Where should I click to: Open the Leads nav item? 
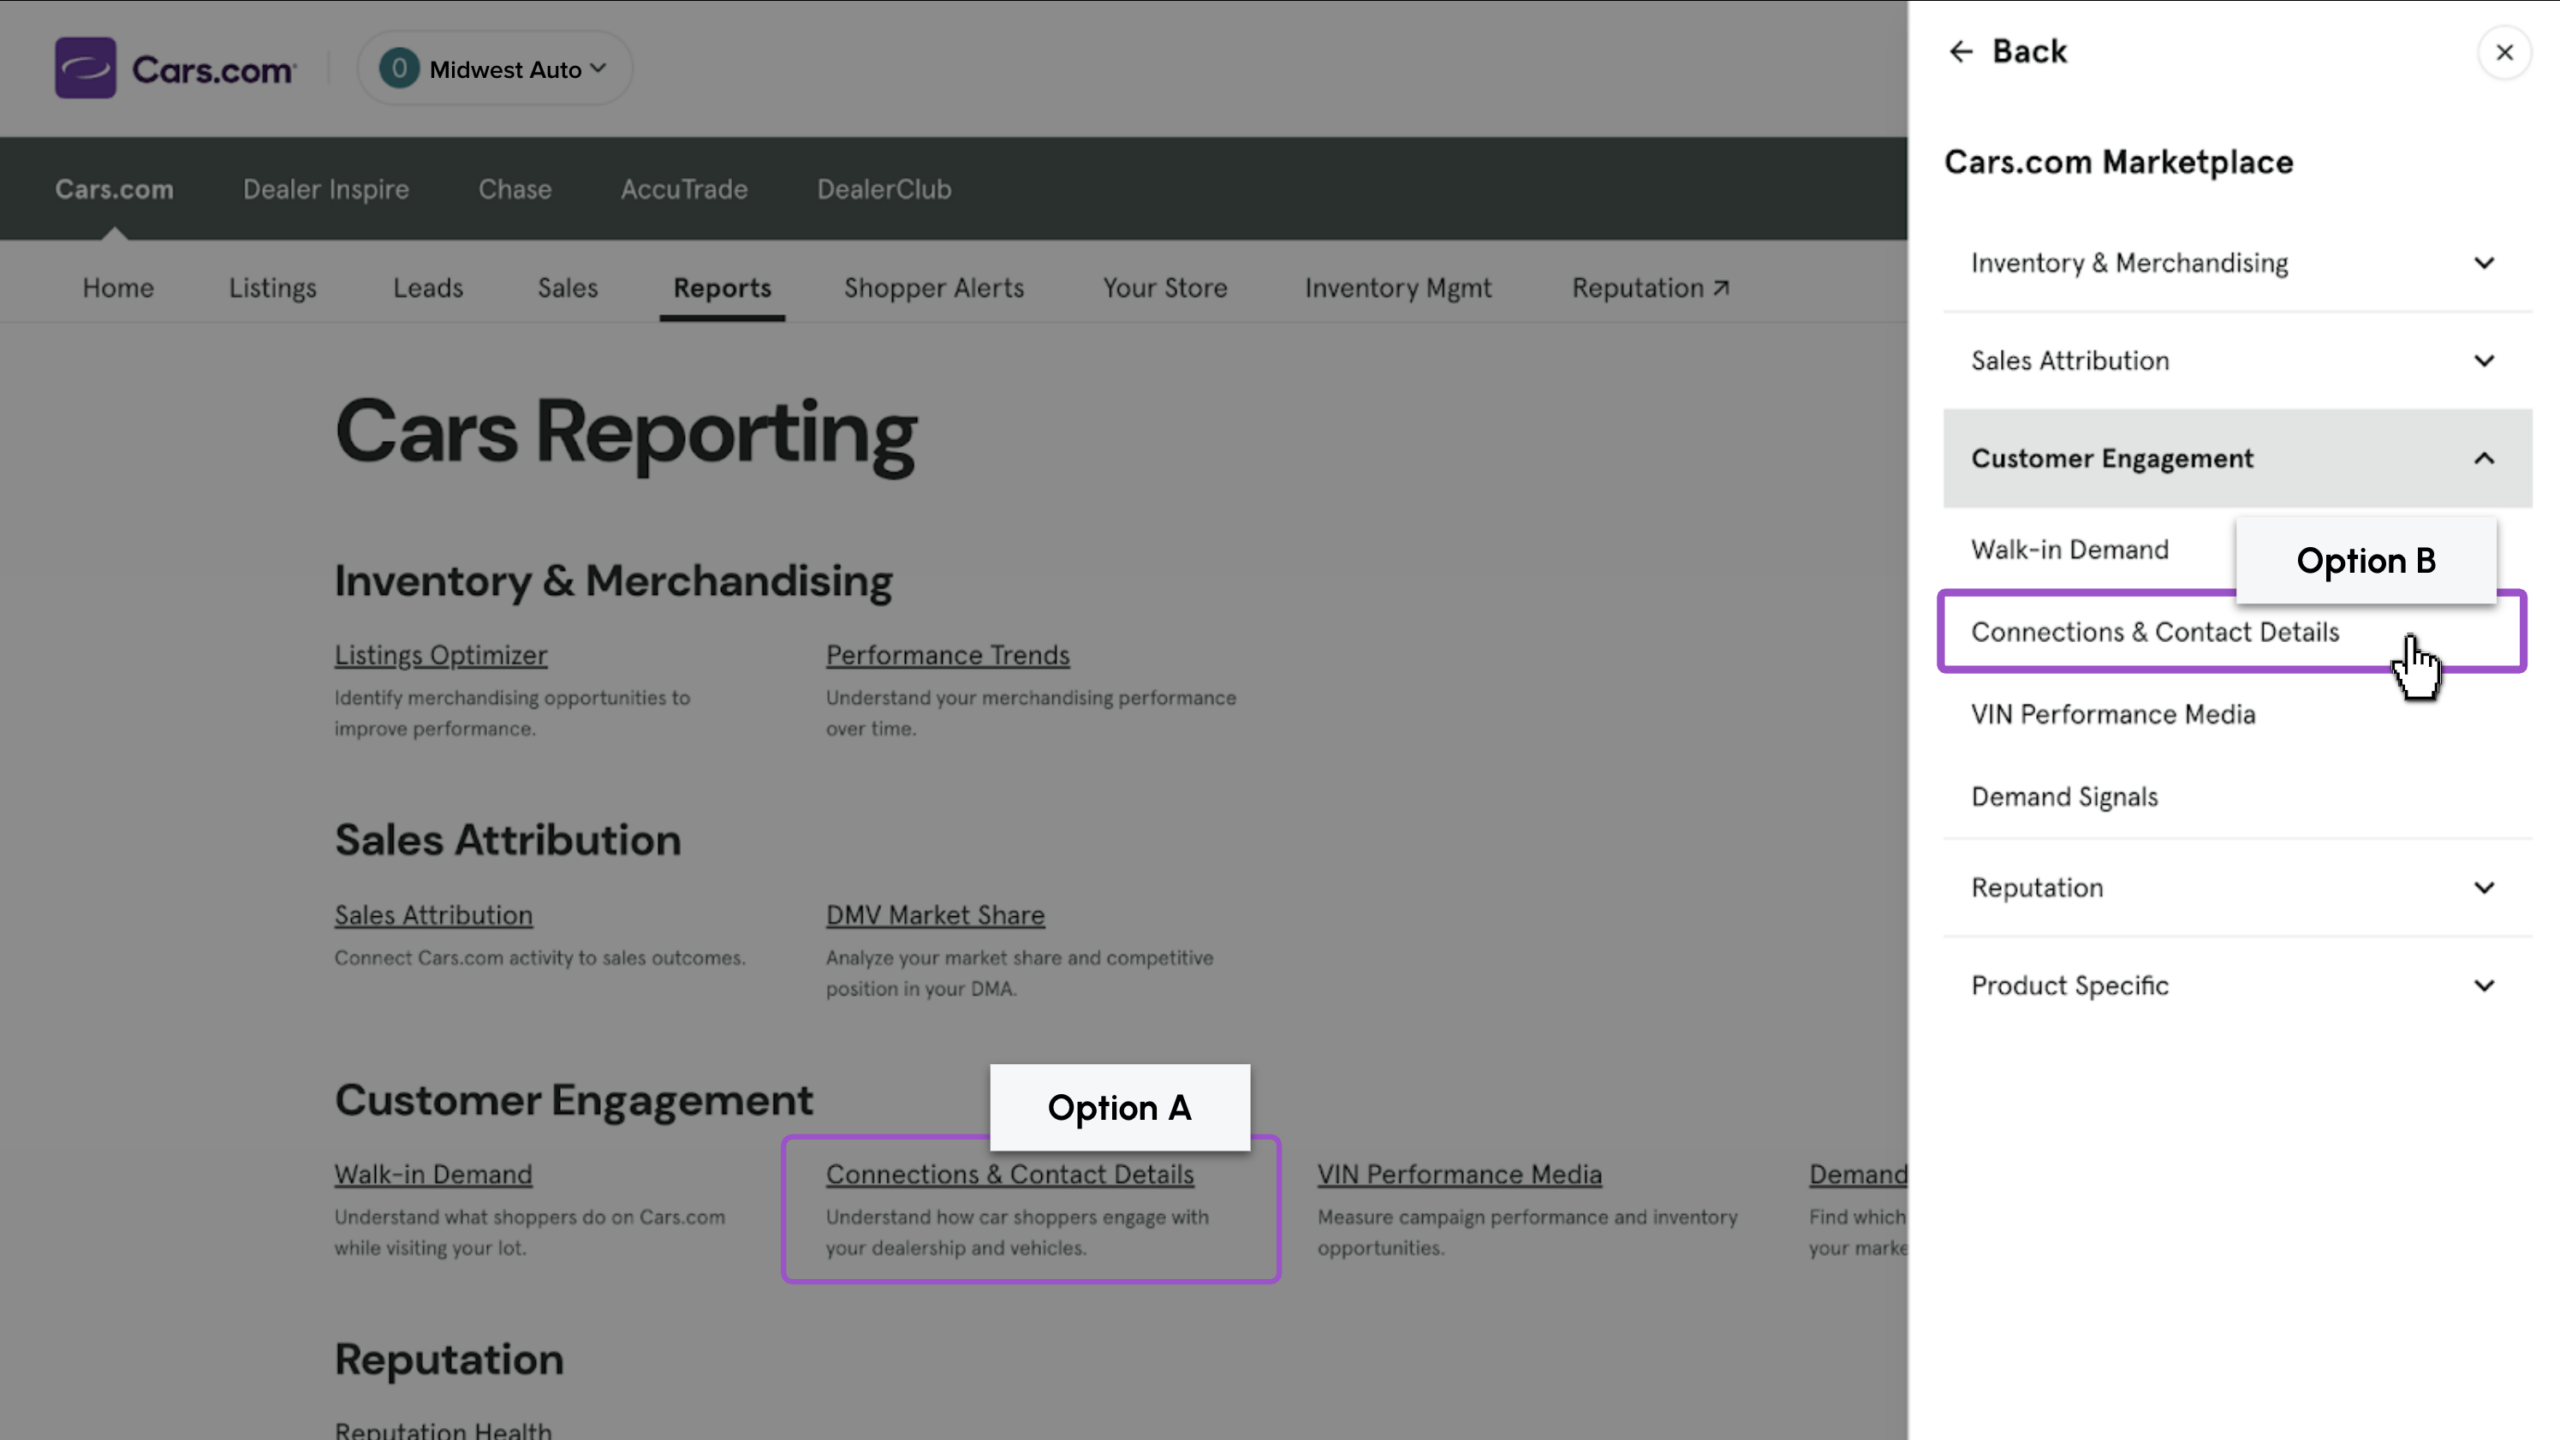click(x=428, y=288)
